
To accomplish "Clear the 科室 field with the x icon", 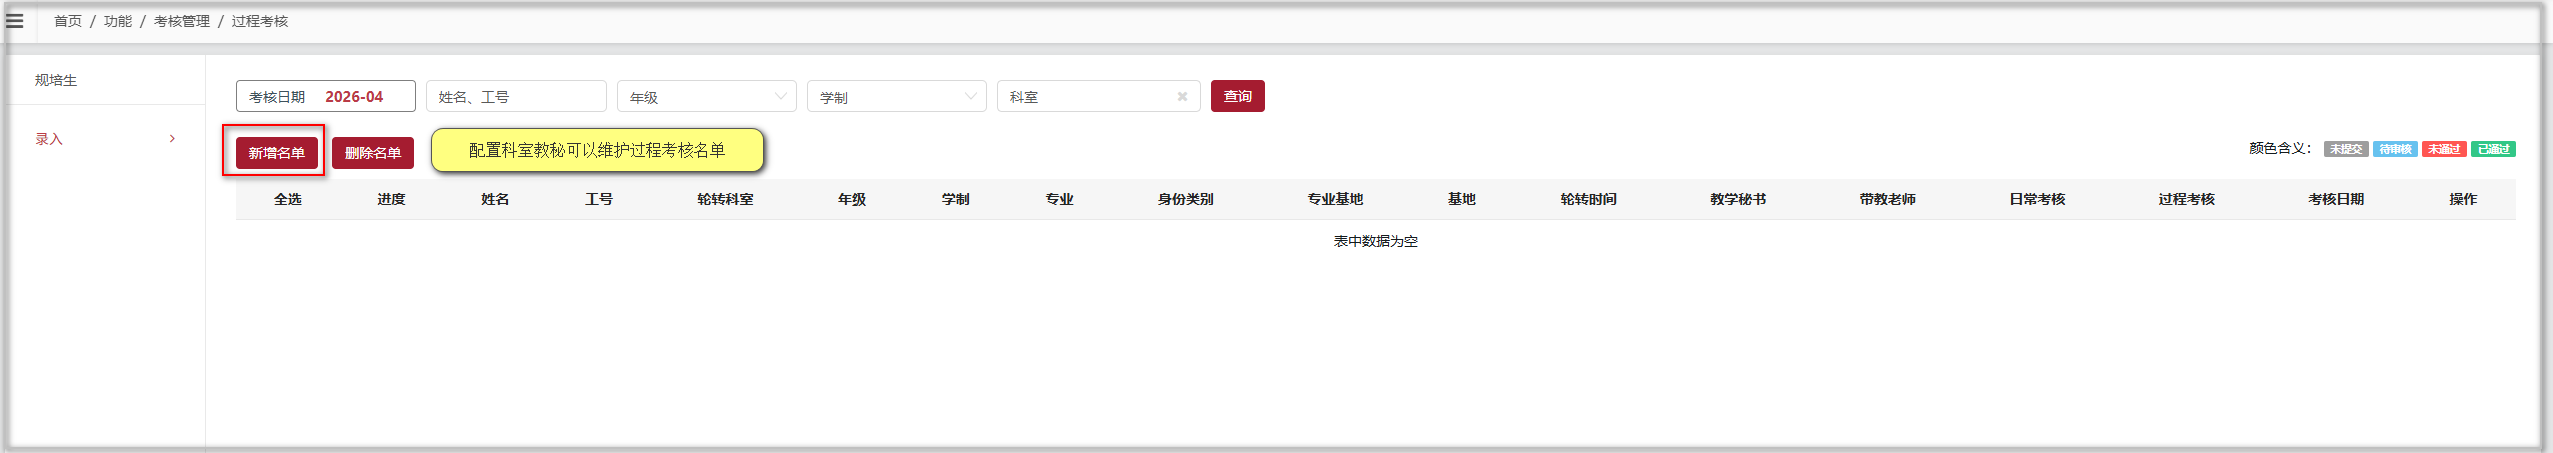I will pyautogui.click(x=1182, y=97).
